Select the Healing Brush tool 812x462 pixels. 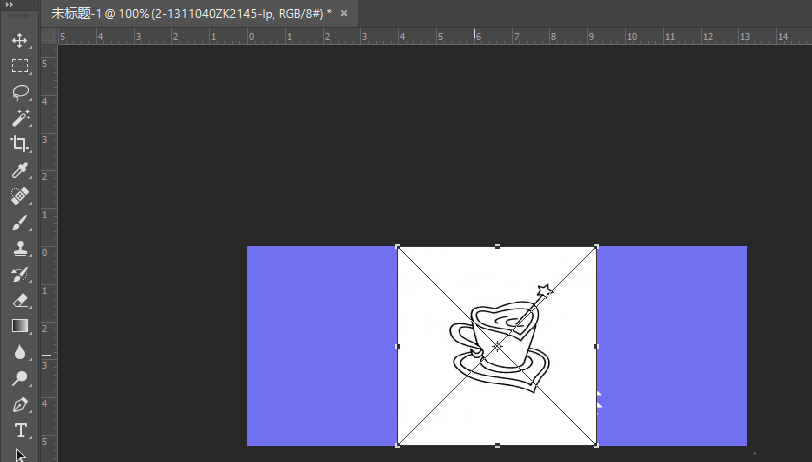pos(20,196)
